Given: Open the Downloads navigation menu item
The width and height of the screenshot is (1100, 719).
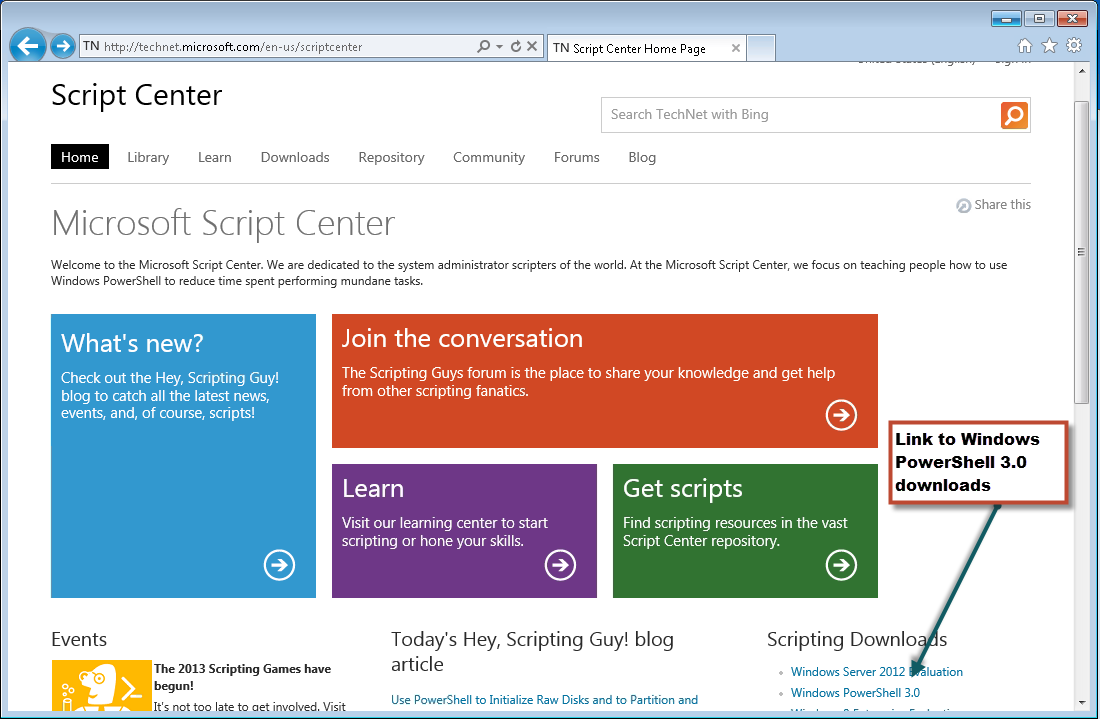Looking at the screenshot, I should click(295, 157).
